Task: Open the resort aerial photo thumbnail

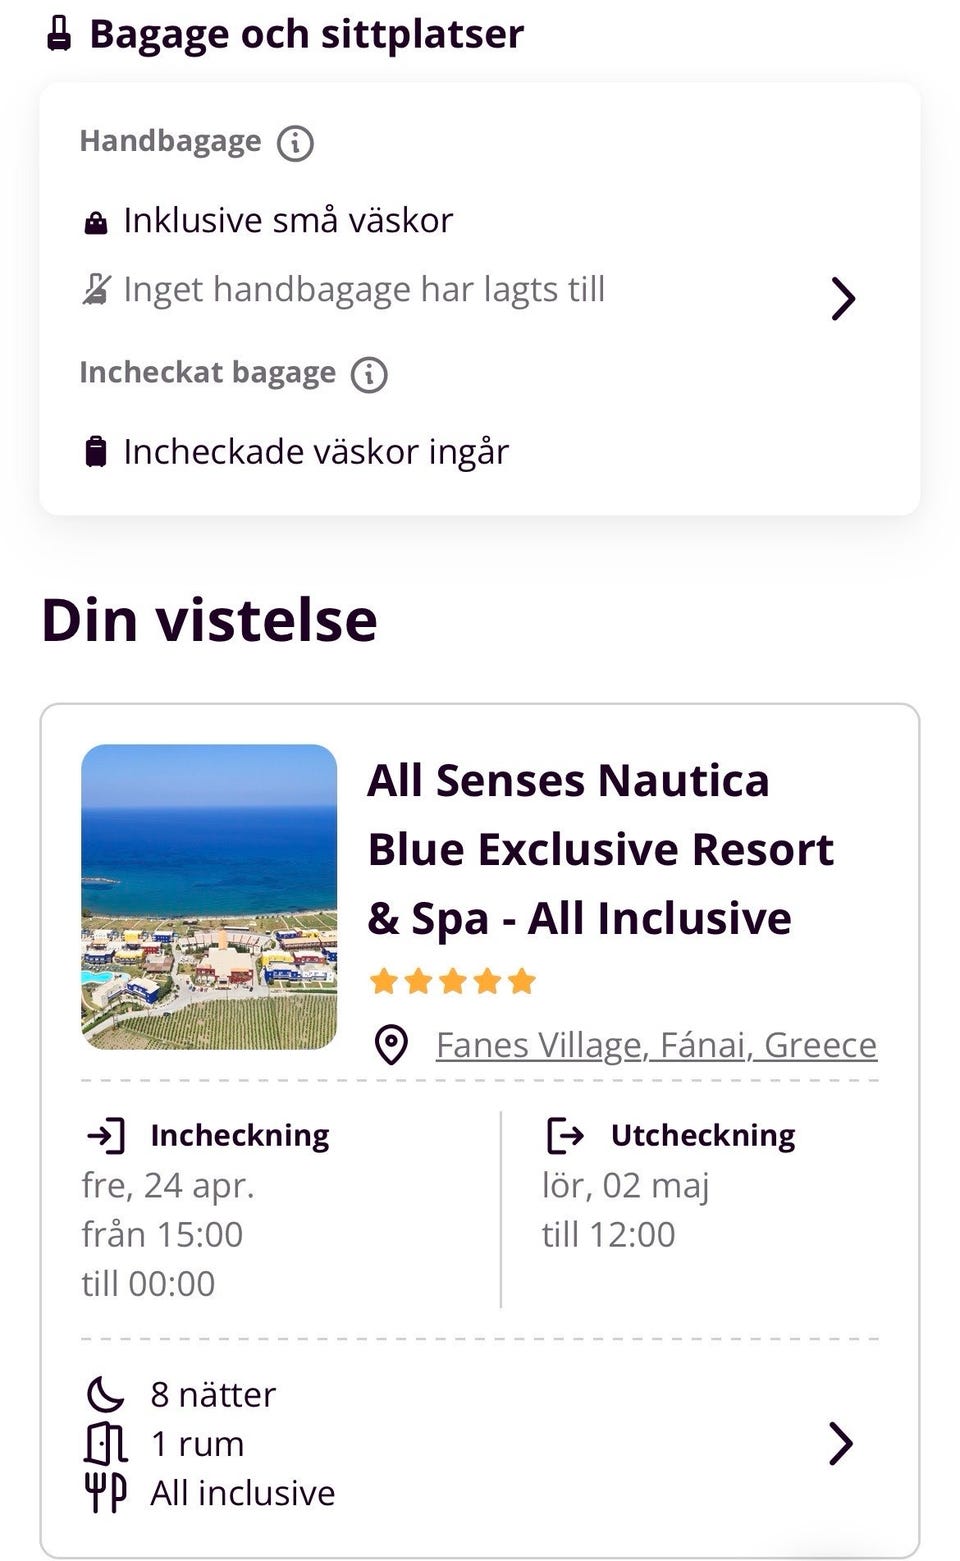Action: pyautogui.click(x=209, y=896)
